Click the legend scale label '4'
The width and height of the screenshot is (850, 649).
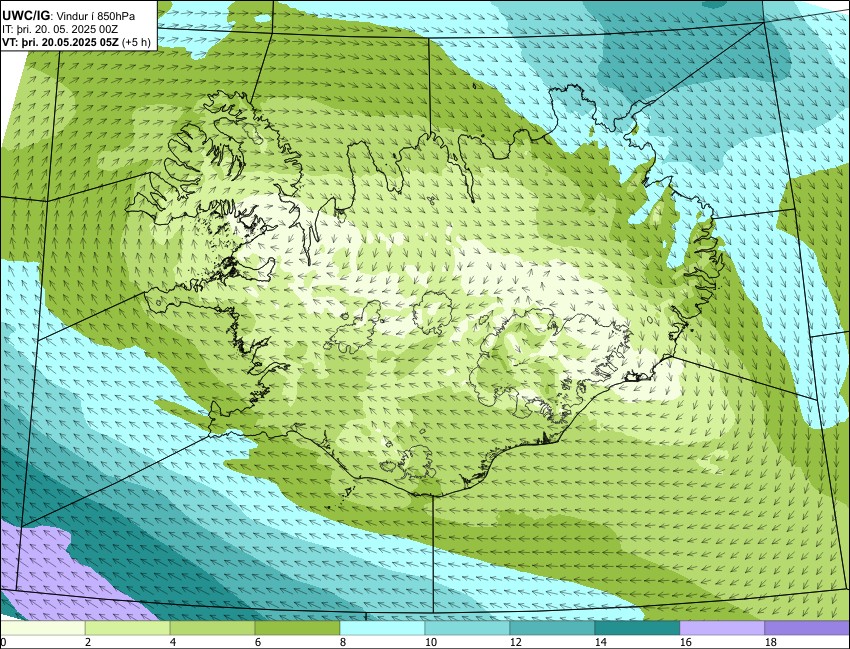[x=172, y=642]
